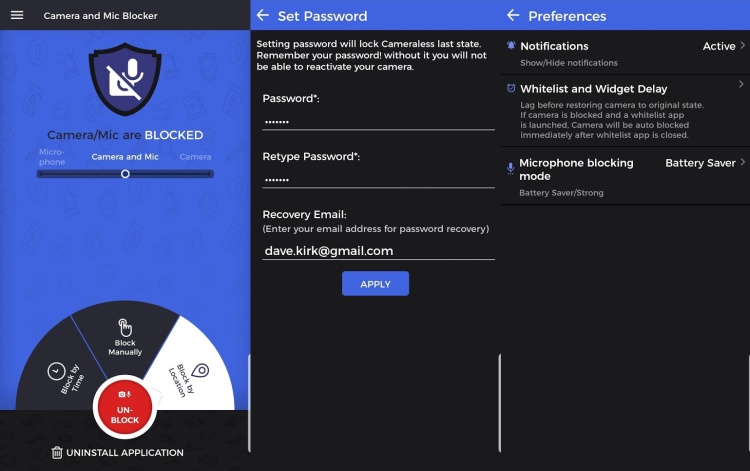The image size is (750, 471).
Task: Select the Block by Location pin icon
Action: (x=200, y=370)
